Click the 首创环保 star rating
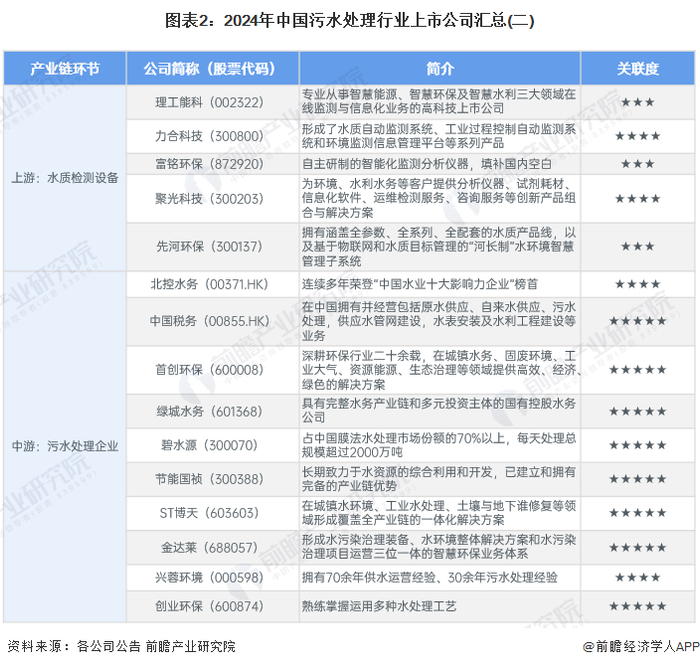 click(638, 370)
